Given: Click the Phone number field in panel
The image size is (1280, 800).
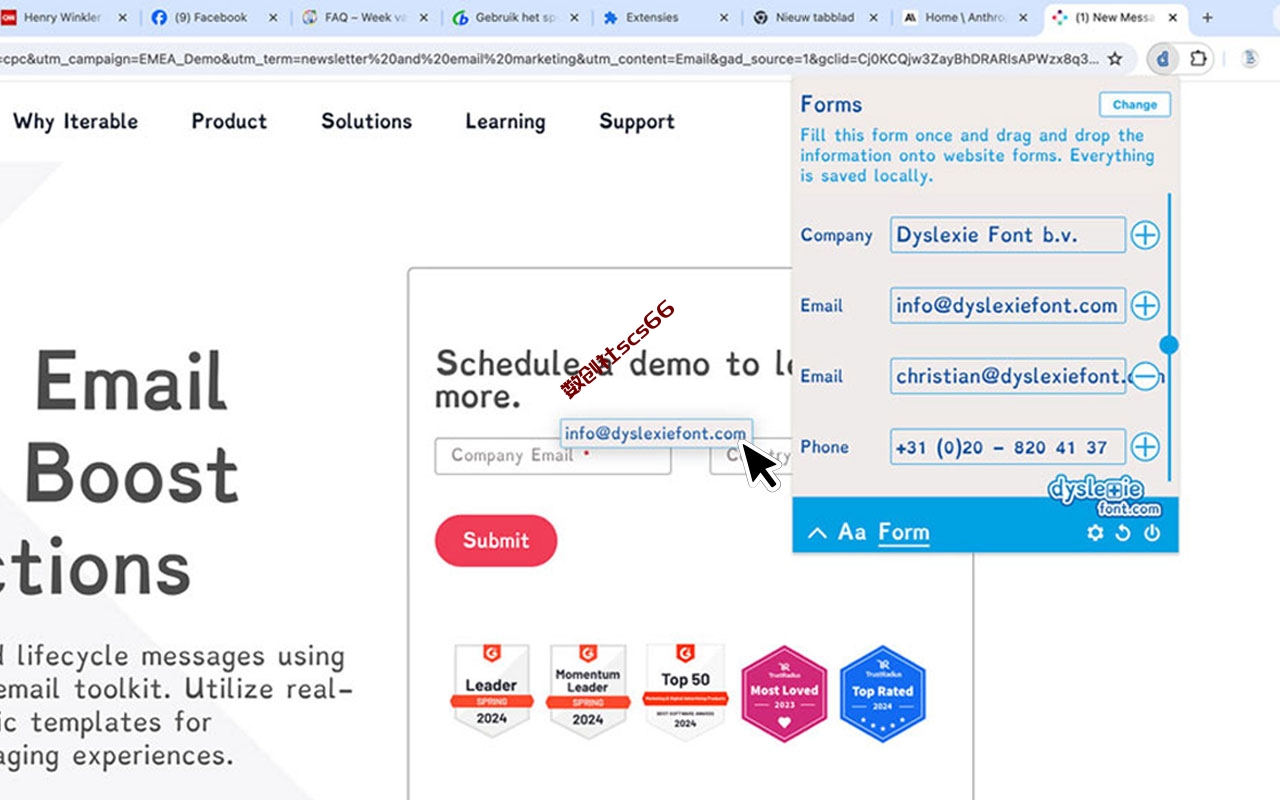Looking at the screenshot, I should pos(1008,447).
